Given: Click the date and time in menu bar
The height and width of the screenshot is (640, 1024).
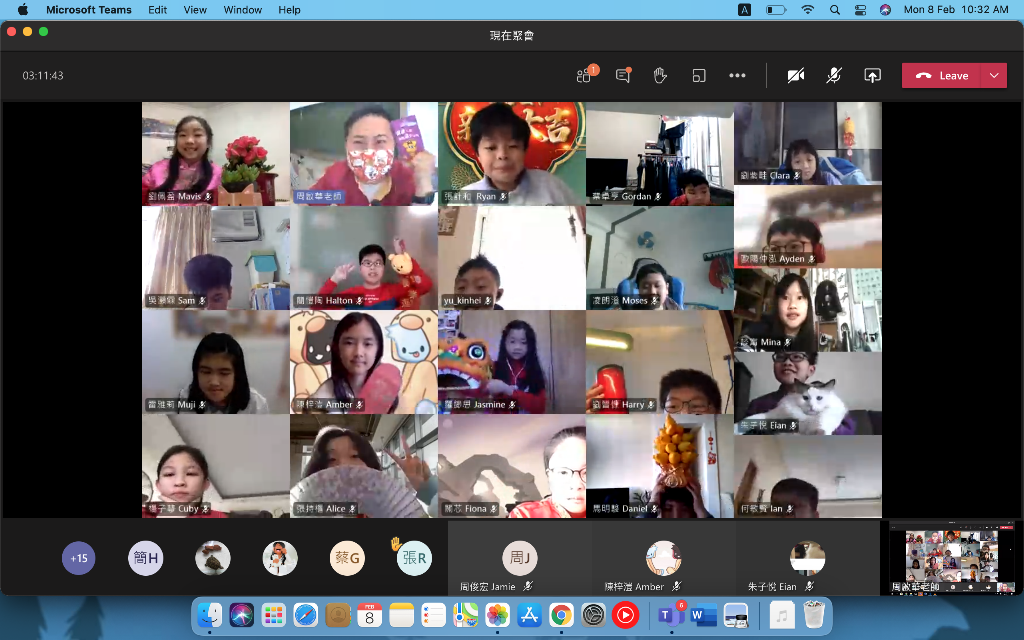Looking at the screenshot, I should pos(956,10).
